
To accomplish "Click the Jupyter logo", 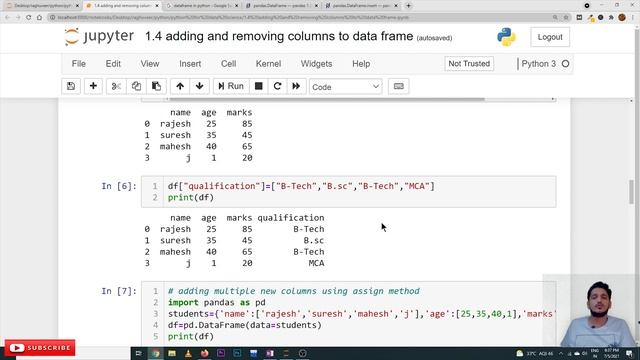I will click(x=99, y=37).
